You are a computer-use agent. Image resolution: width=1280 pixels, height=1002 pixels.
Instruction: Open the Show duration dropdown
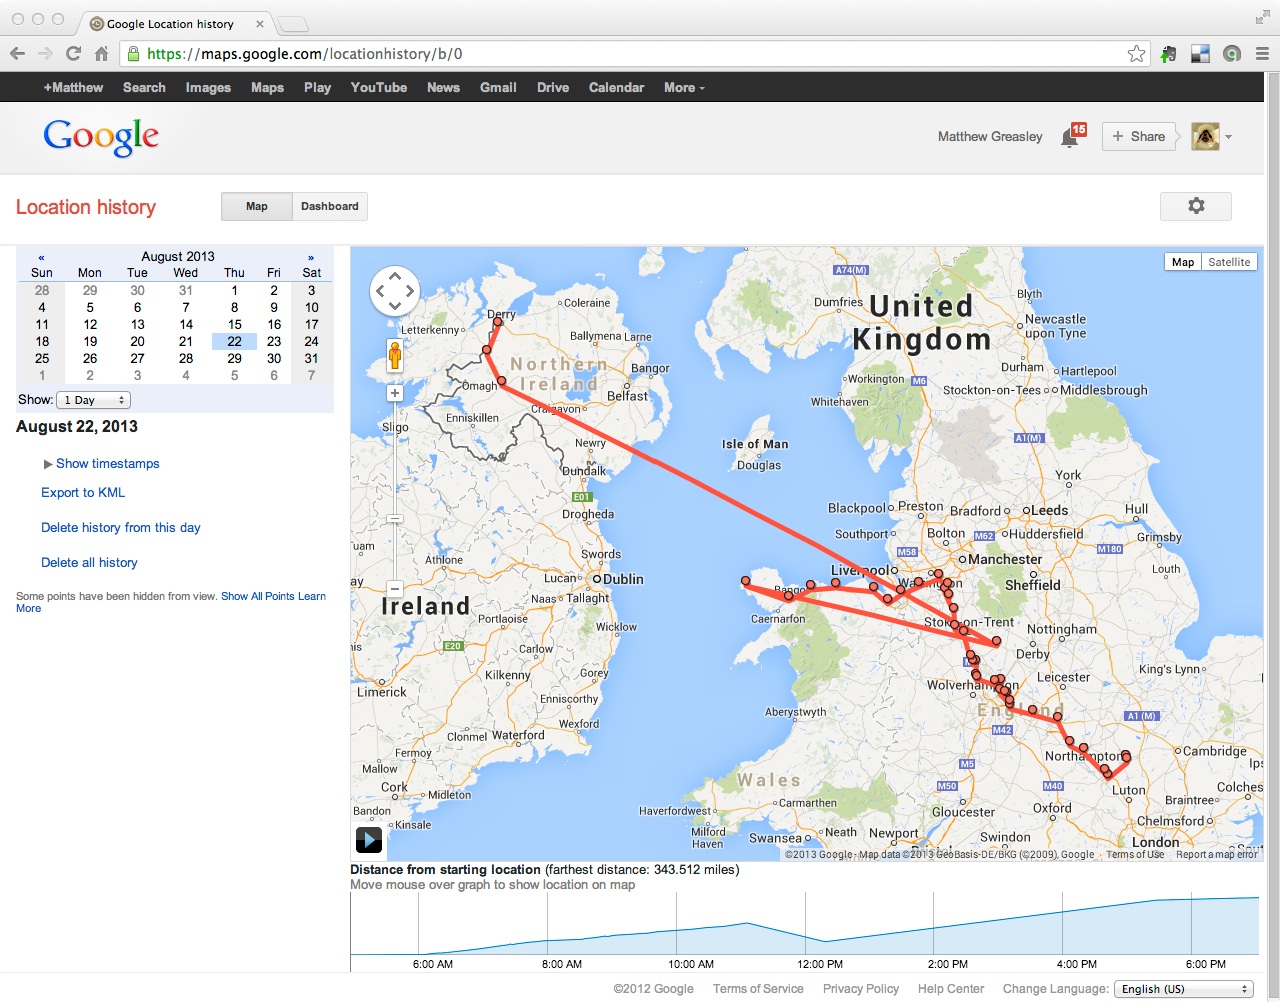(x=94, y=400)
